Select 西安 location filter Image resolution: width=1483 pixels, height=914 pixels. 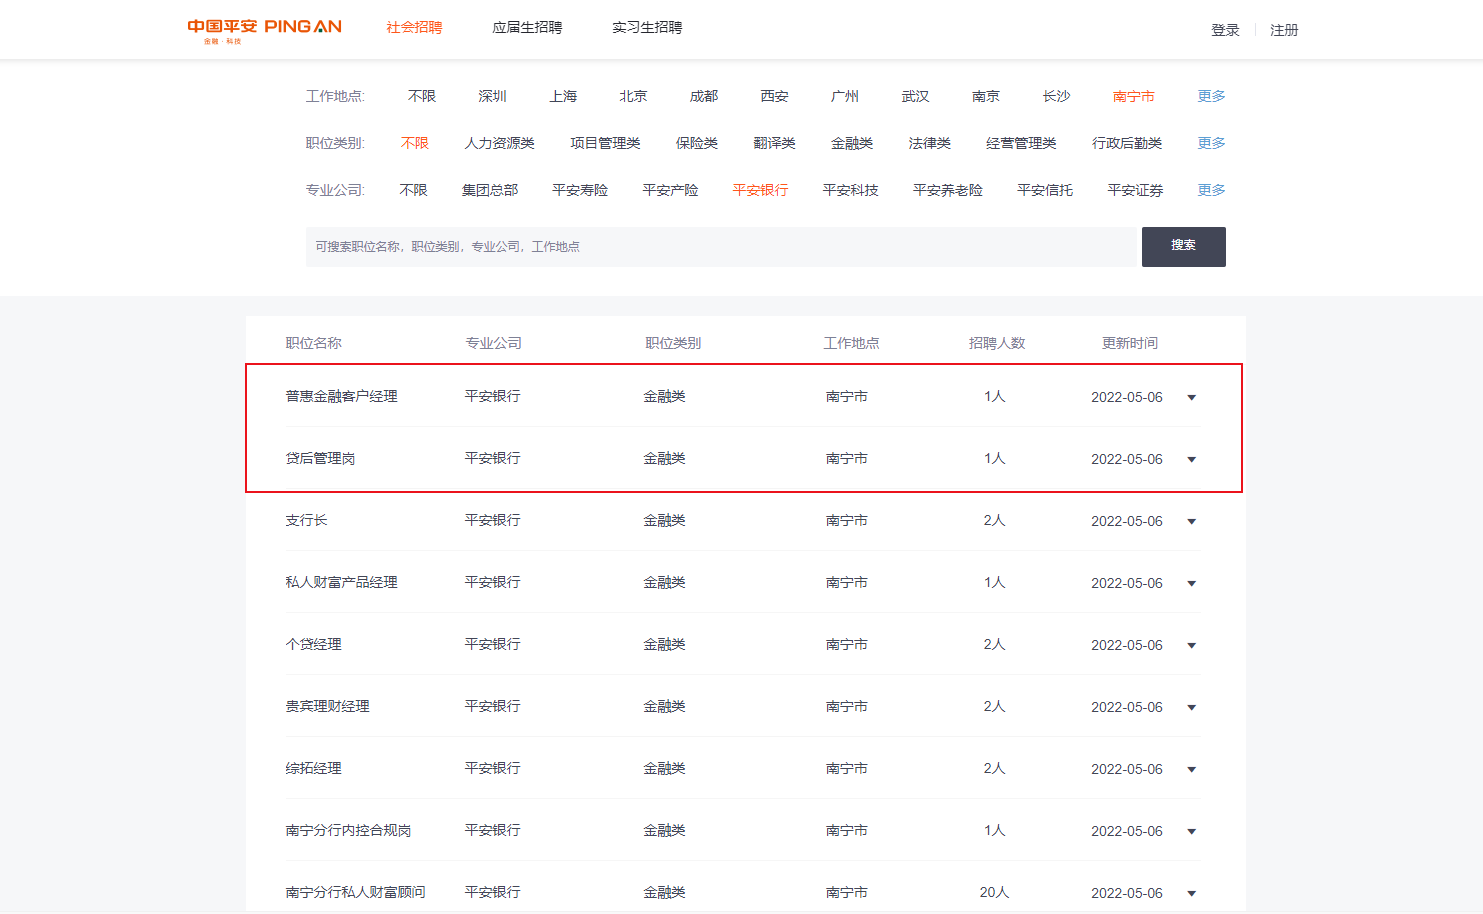(x=774, y=96)
